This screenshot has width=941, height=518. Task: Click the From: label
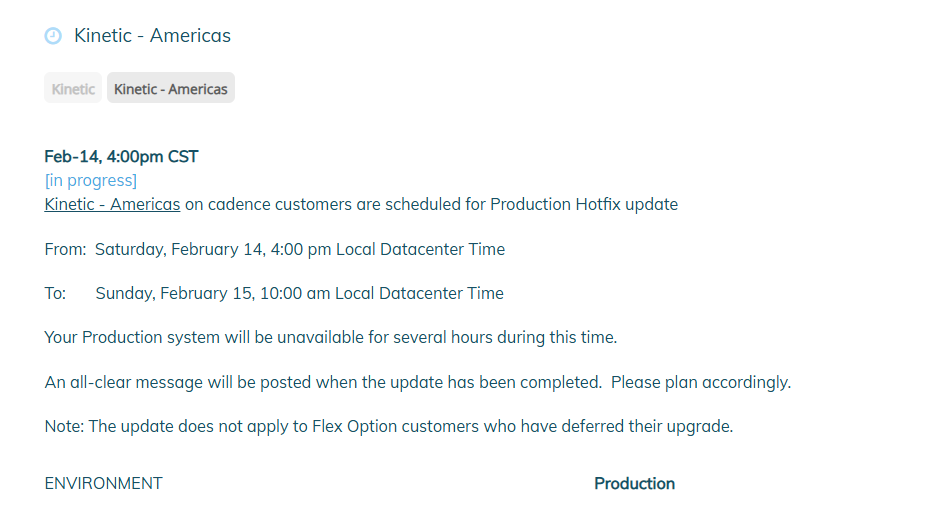[65, 249]
